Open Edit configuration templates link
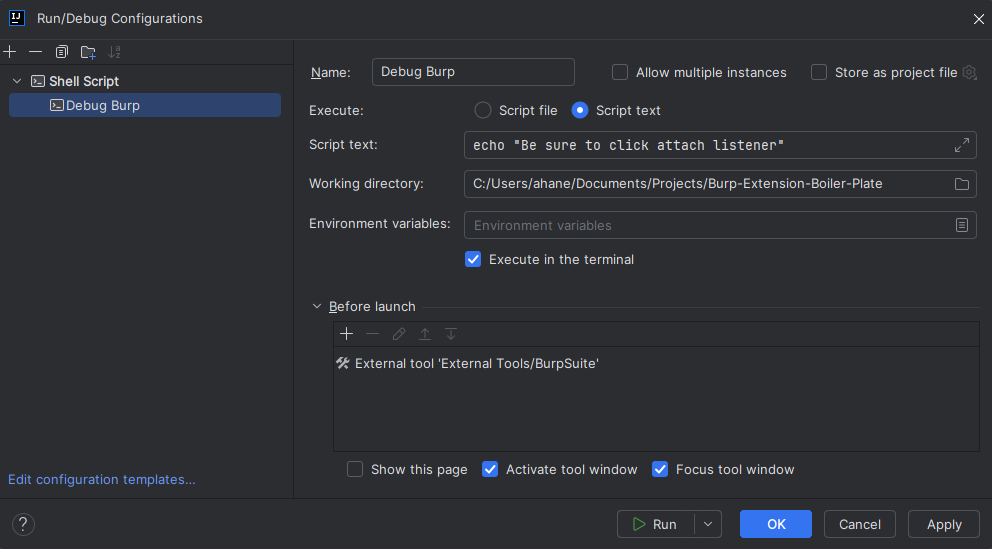The image size is (992, 549). [x=102, y=479]
